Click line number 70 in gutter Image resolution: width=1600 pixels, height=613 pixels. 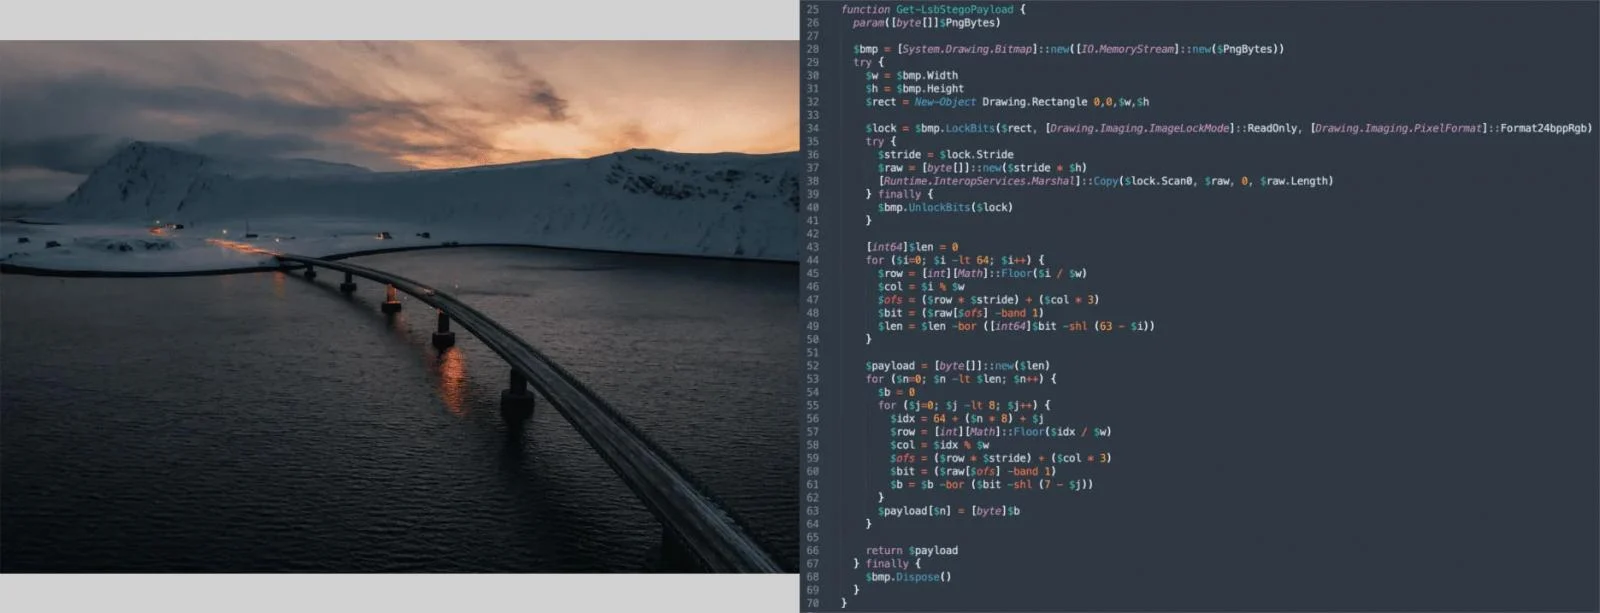[x=812, y=603]
